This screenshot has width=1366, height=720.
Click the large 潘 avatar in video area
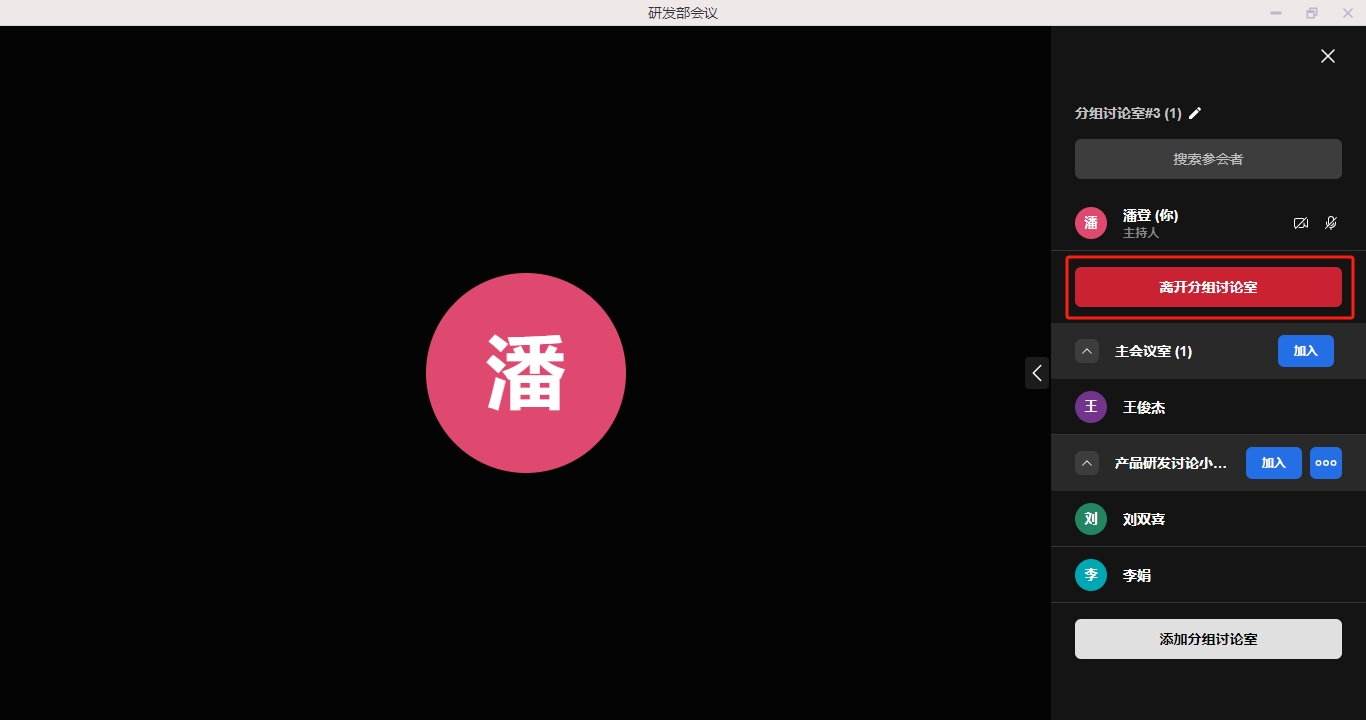pos(526,373)
